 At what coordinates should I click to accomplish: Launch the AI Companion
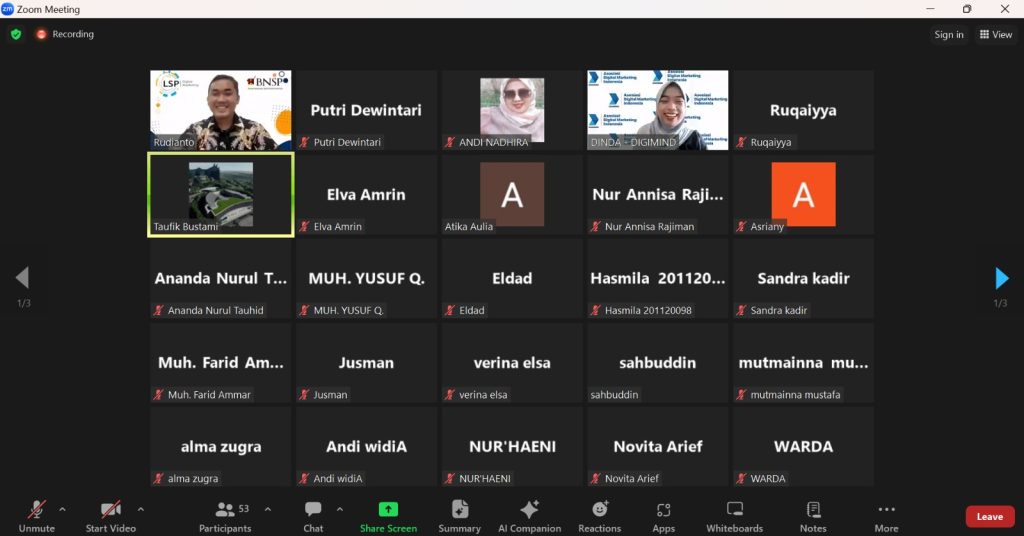[530, 515]
